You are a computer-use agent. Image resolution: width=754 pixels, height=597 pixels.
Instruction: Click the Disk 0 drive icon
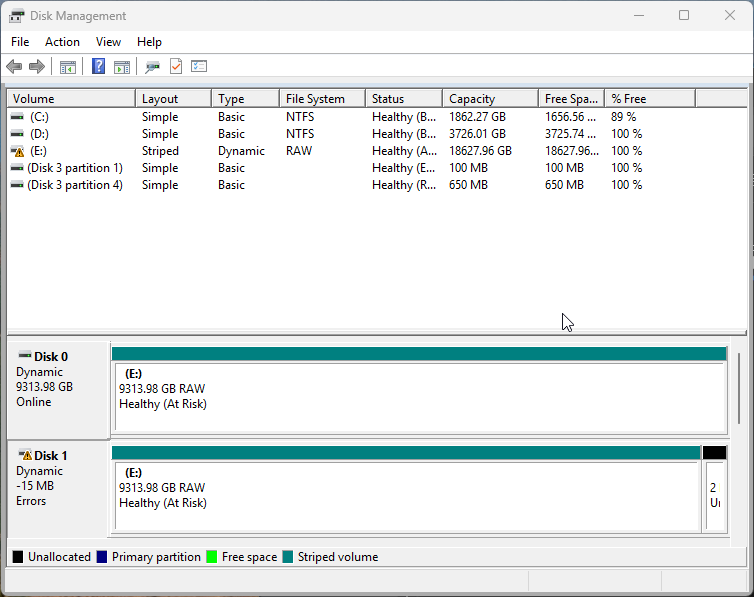pos(25,355)
